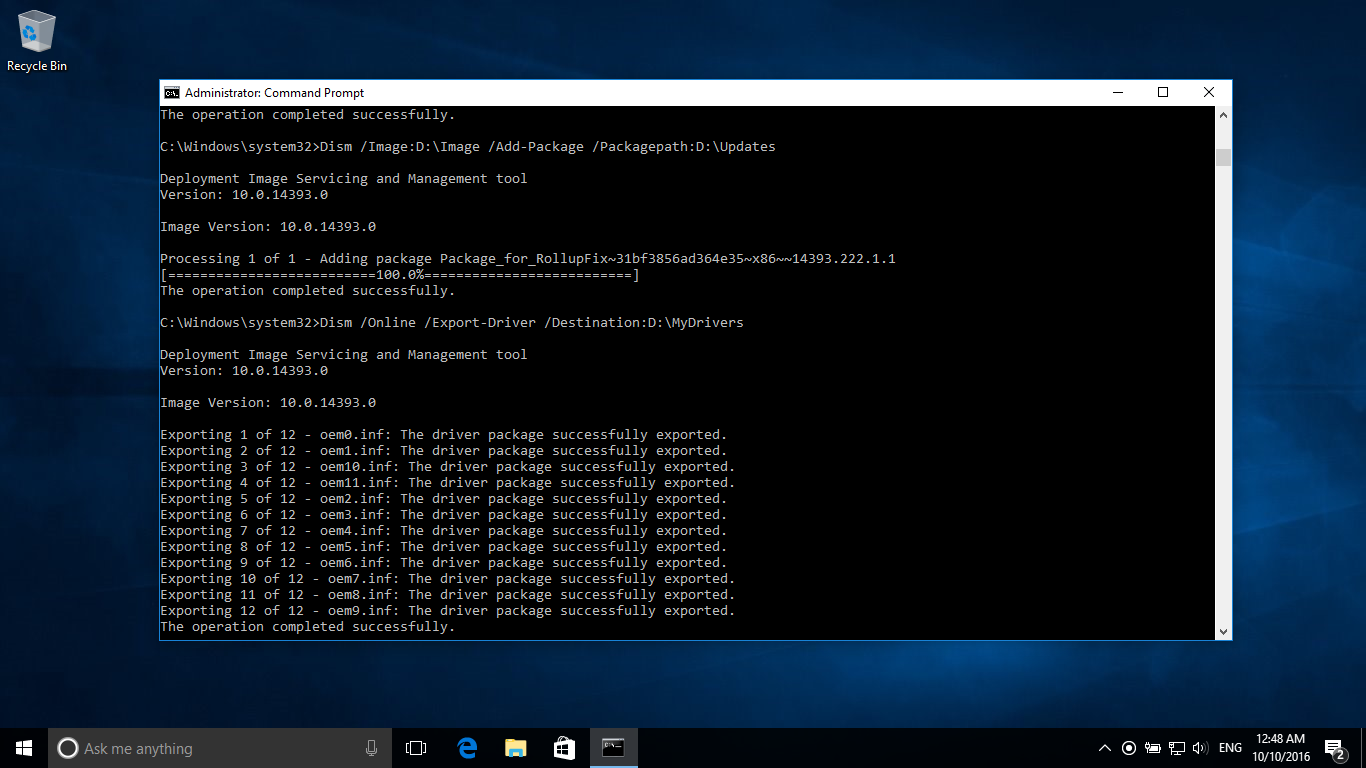The width and height of the screenshot is (1366, 768).
Task: Maximize the Command Prompt window
Action: point(1163,93)
